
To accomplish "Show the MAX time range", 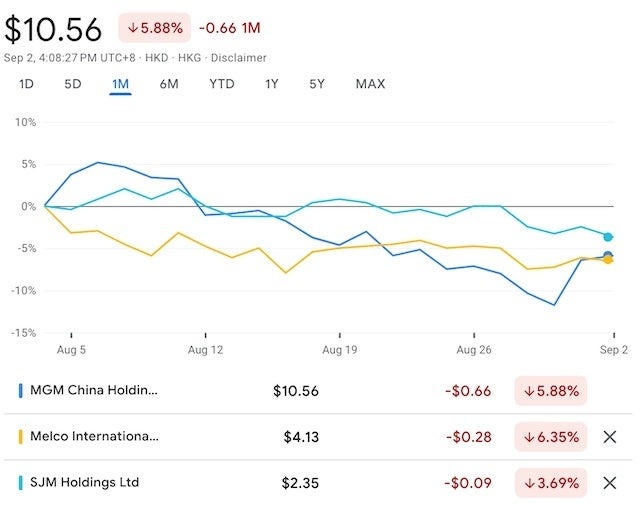I will click(370, 84).
